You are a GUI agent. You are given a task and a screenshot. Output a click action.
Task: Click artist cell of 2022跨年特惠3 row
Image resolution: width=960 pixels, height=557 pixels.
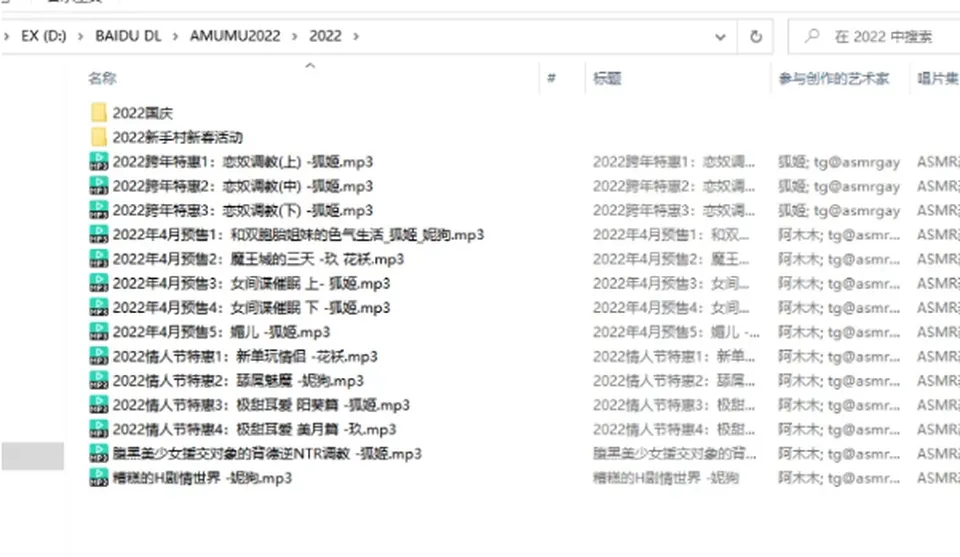[x=839, y=211]
